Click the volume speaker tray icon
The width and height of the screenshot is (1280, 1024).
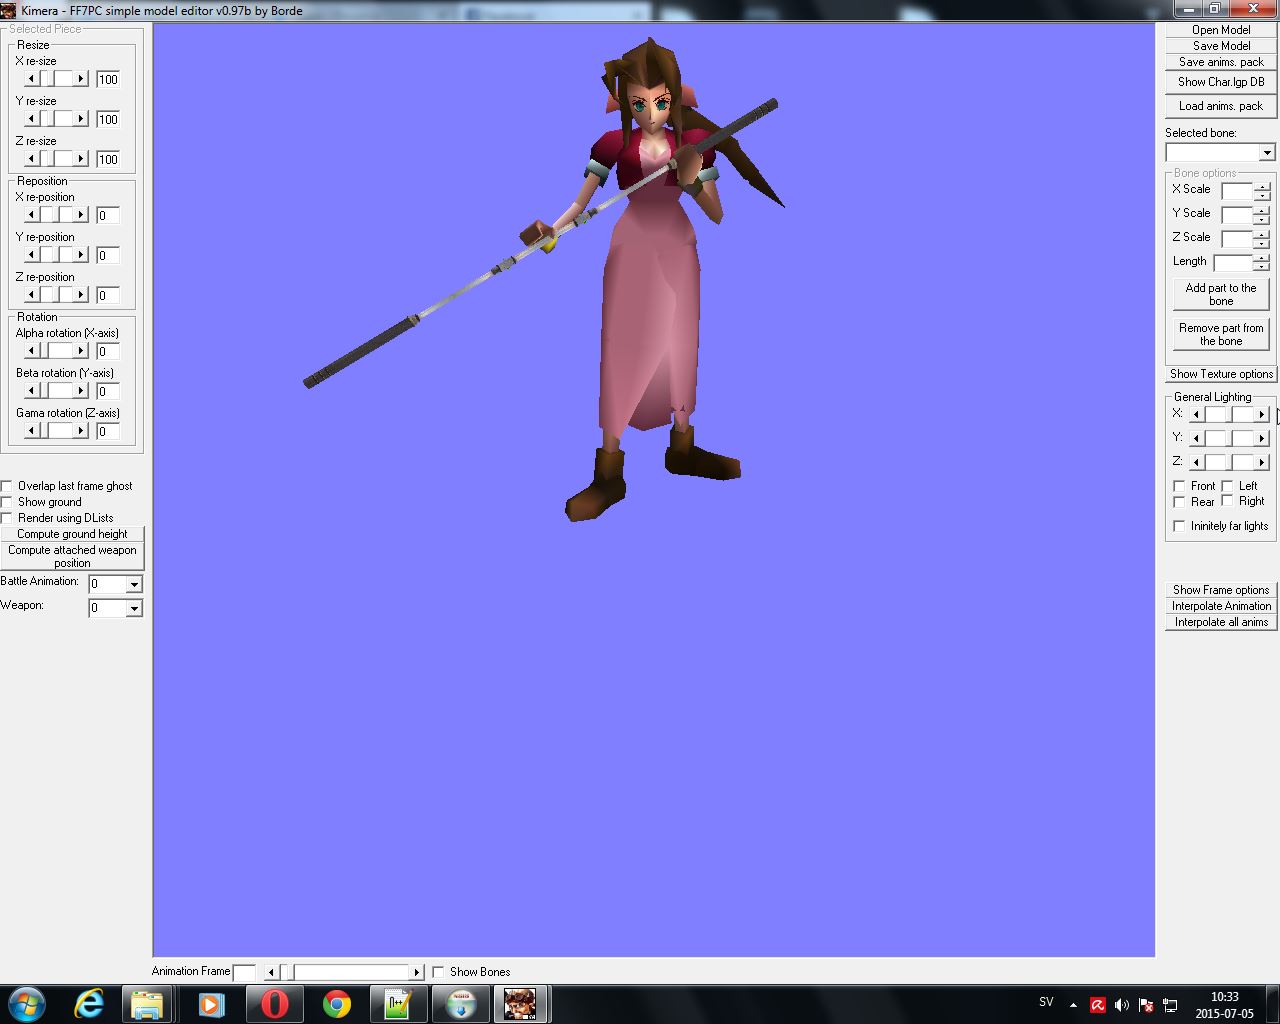[1121, 1005]
